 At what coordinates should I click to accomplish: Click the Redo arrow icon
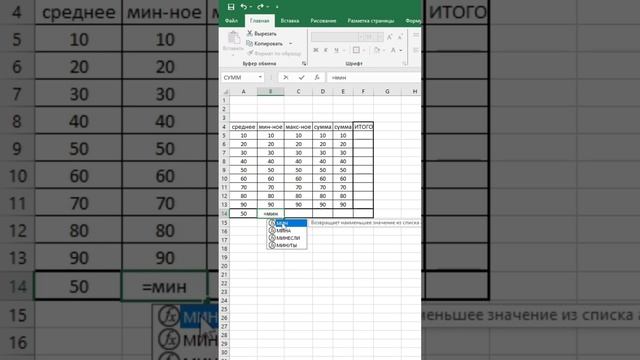point(260,7)
